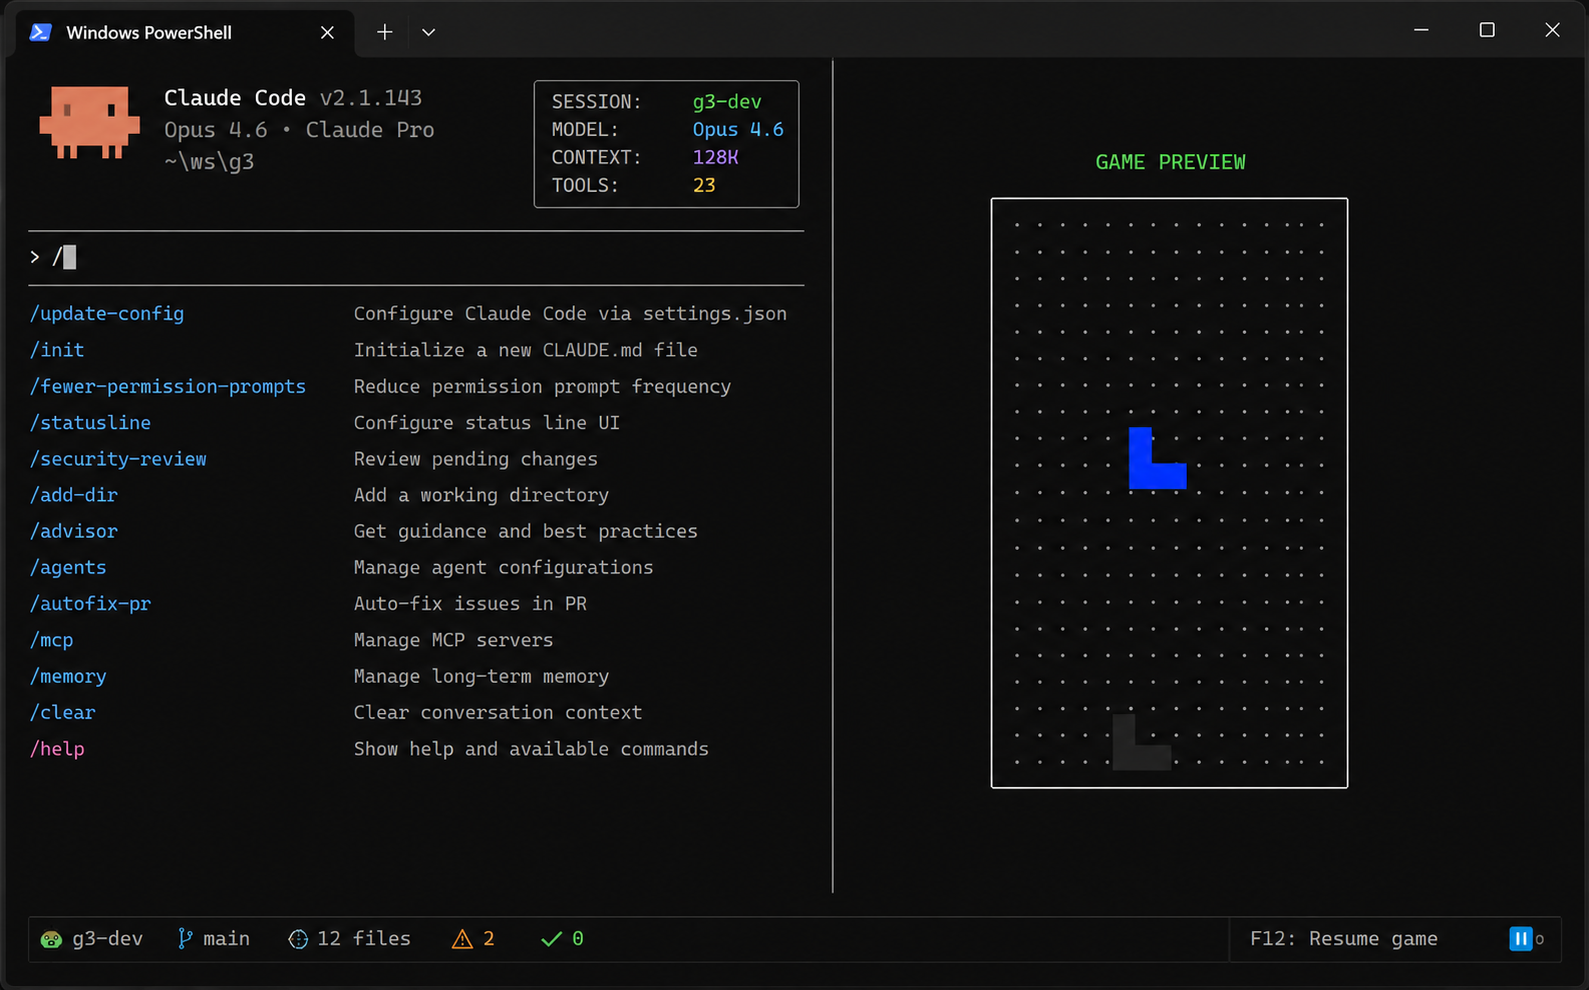Image resolution: width=1589 pixels, height=990 pixels.
Task: Click the PowerShell icon in tab
Action: click(x=40, y=32)
